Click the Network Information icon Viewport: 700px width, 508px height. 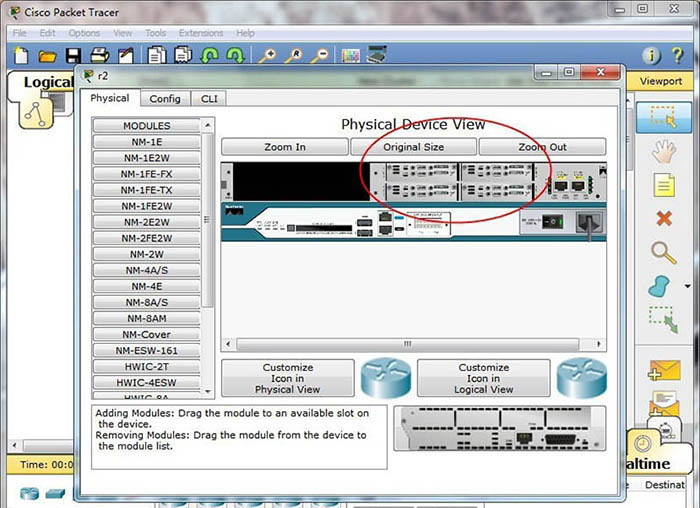[x=651, y=56]
